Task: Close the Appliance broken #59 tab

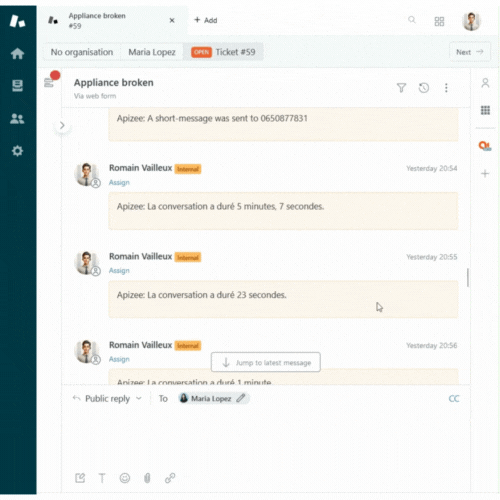Action: [x=172, y=20]
